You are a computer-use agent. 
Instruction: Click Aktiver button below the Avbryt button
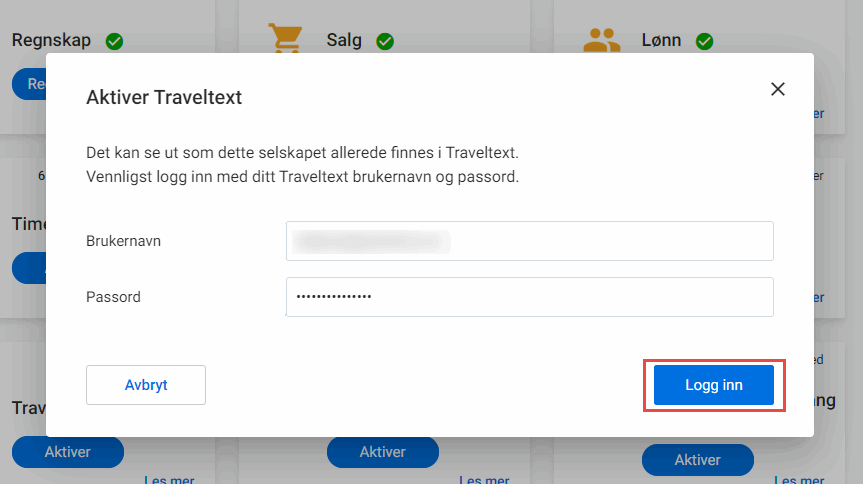click(68, 452)
